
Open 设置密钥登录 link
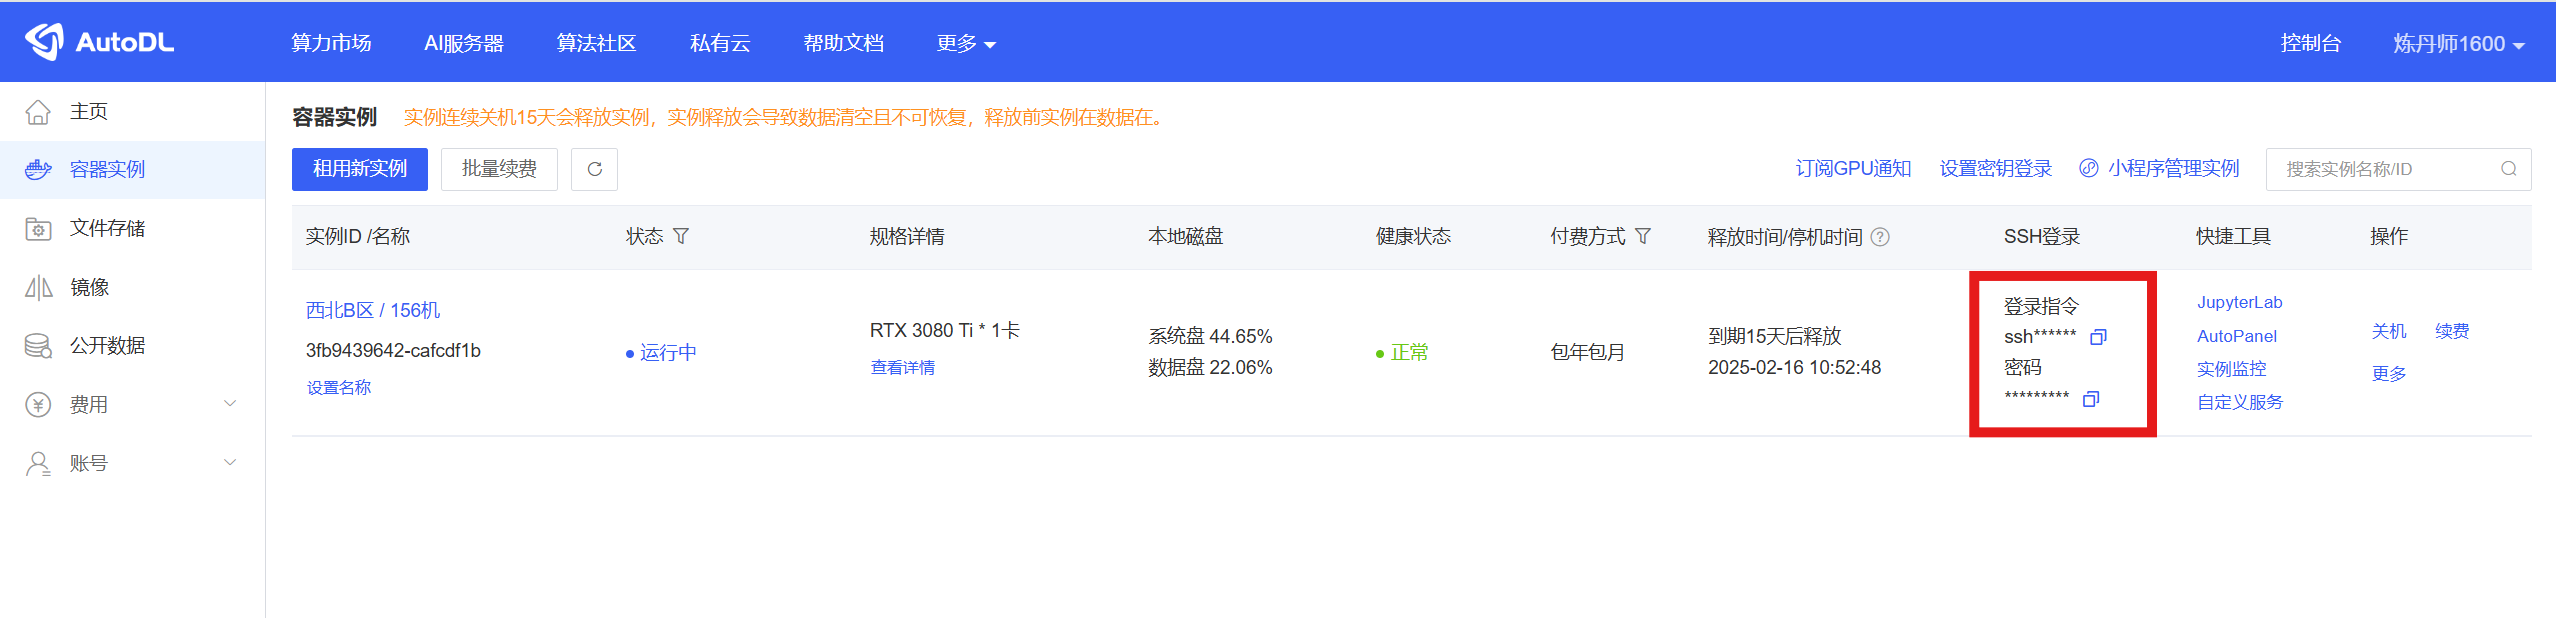(x=1995, y=169)
